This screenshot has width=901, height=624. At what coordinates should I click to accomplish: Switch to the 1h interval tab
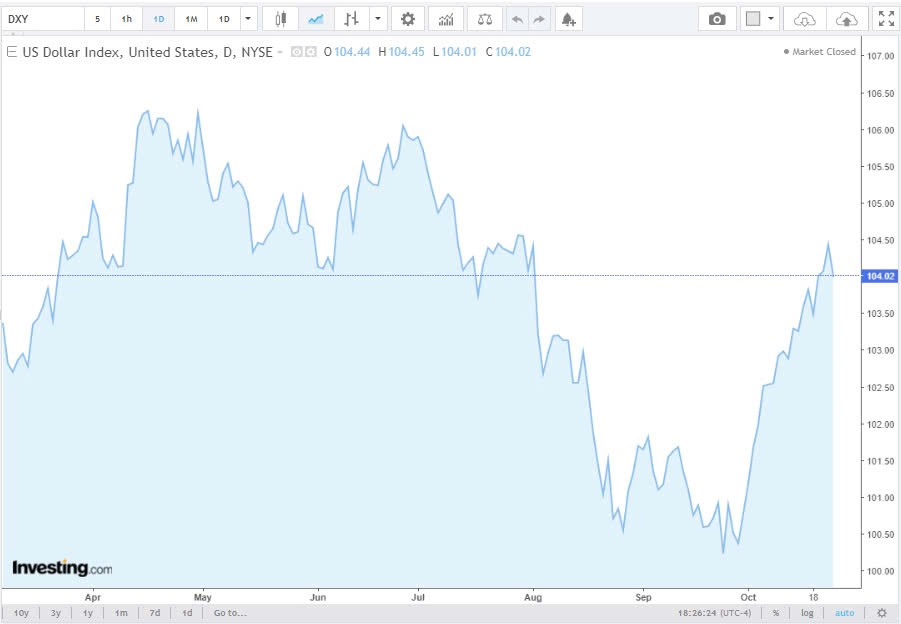tap(125, 18)
